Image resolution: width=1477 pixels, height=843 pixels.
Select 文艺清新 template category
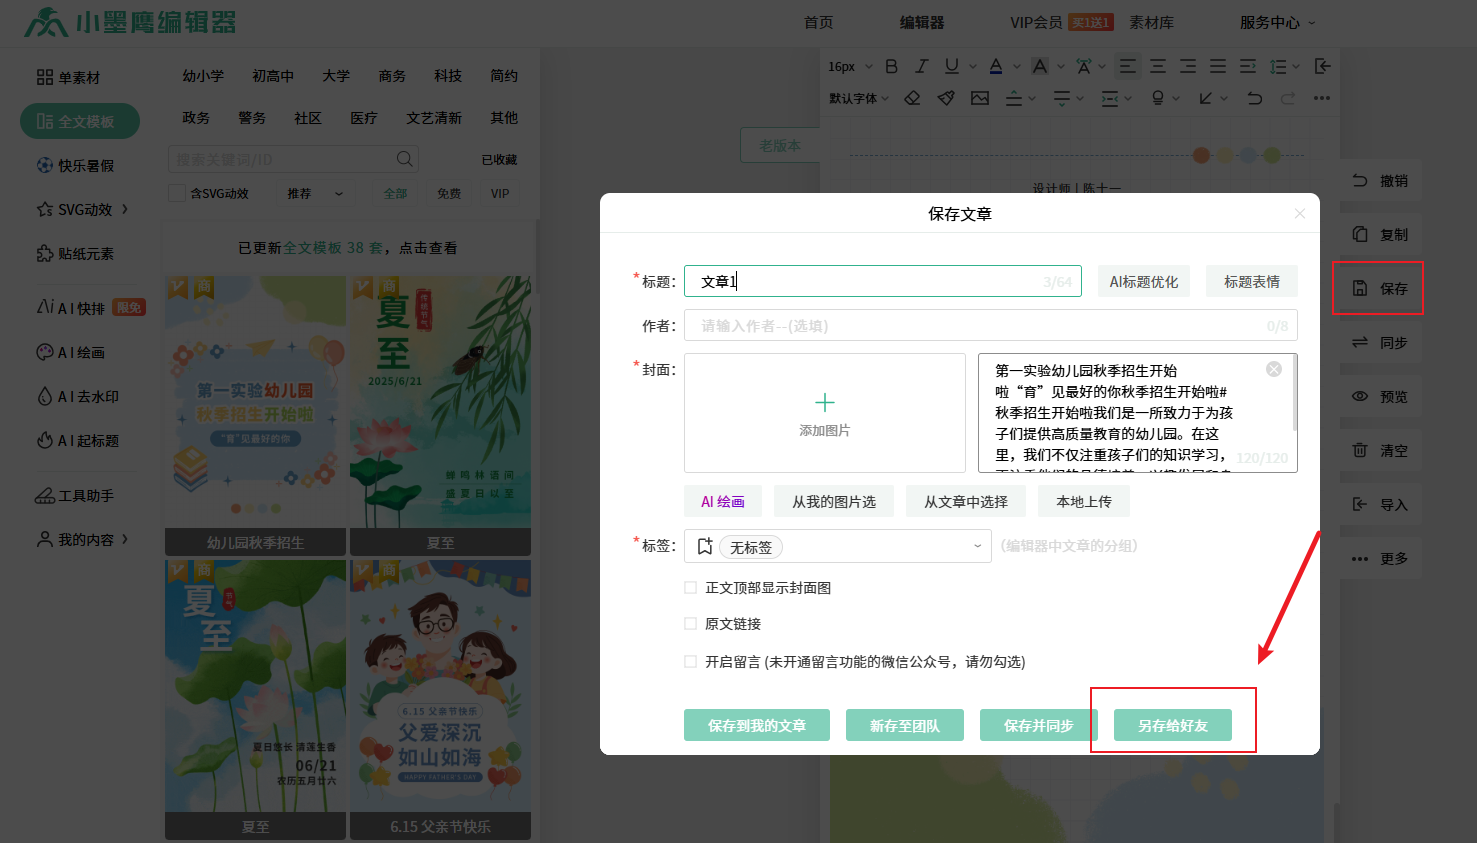pyautogui.click(x=434, y=118)
